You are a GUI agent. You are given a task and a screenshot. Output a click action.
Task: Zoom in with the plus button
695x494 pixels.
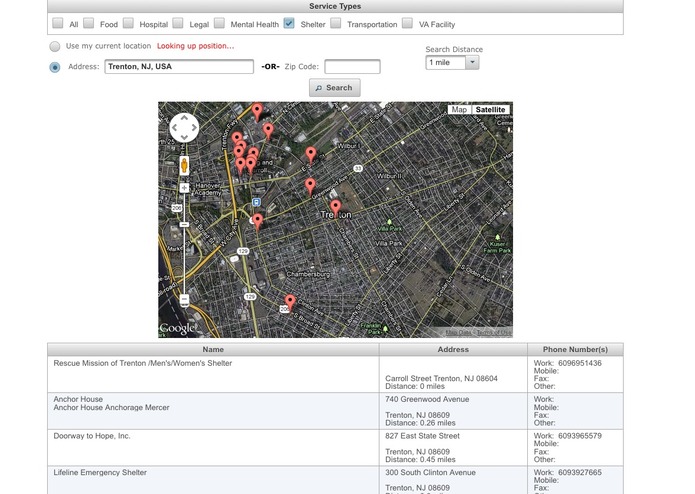pos(184,188)
